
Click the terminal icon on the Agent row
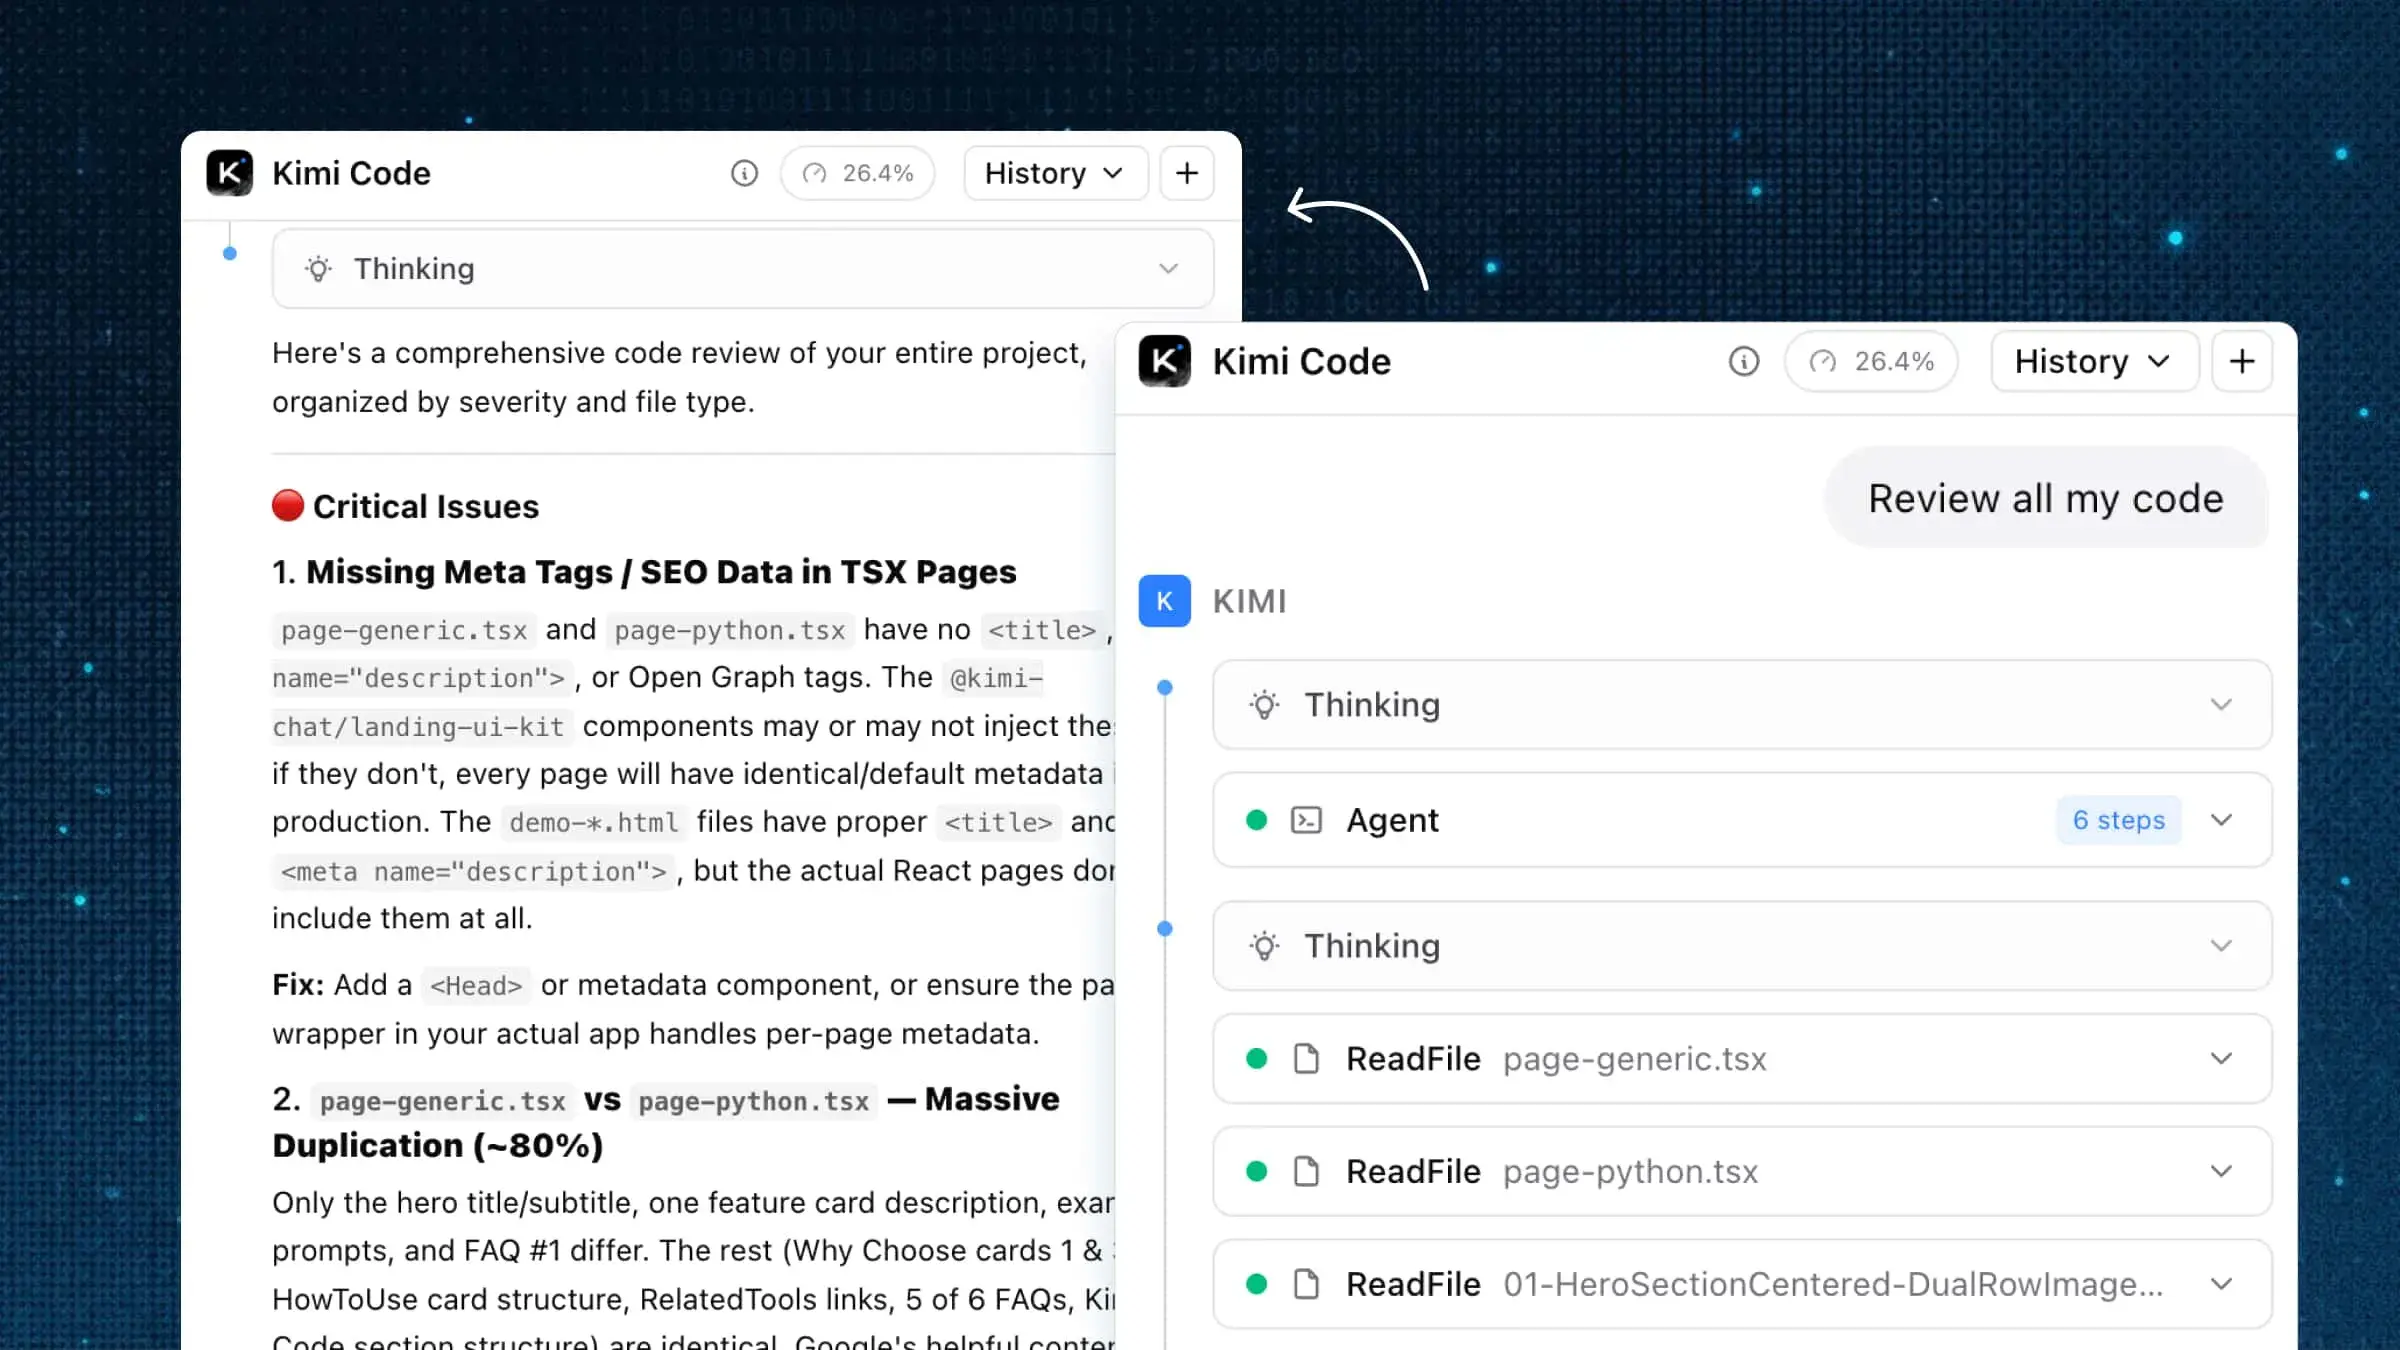[1306, 820]
